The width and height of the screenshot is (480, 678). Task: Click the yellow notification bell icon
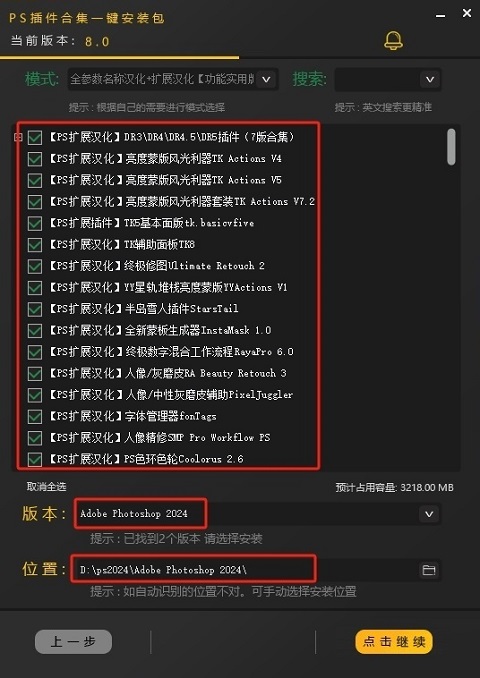pos(393,41)
